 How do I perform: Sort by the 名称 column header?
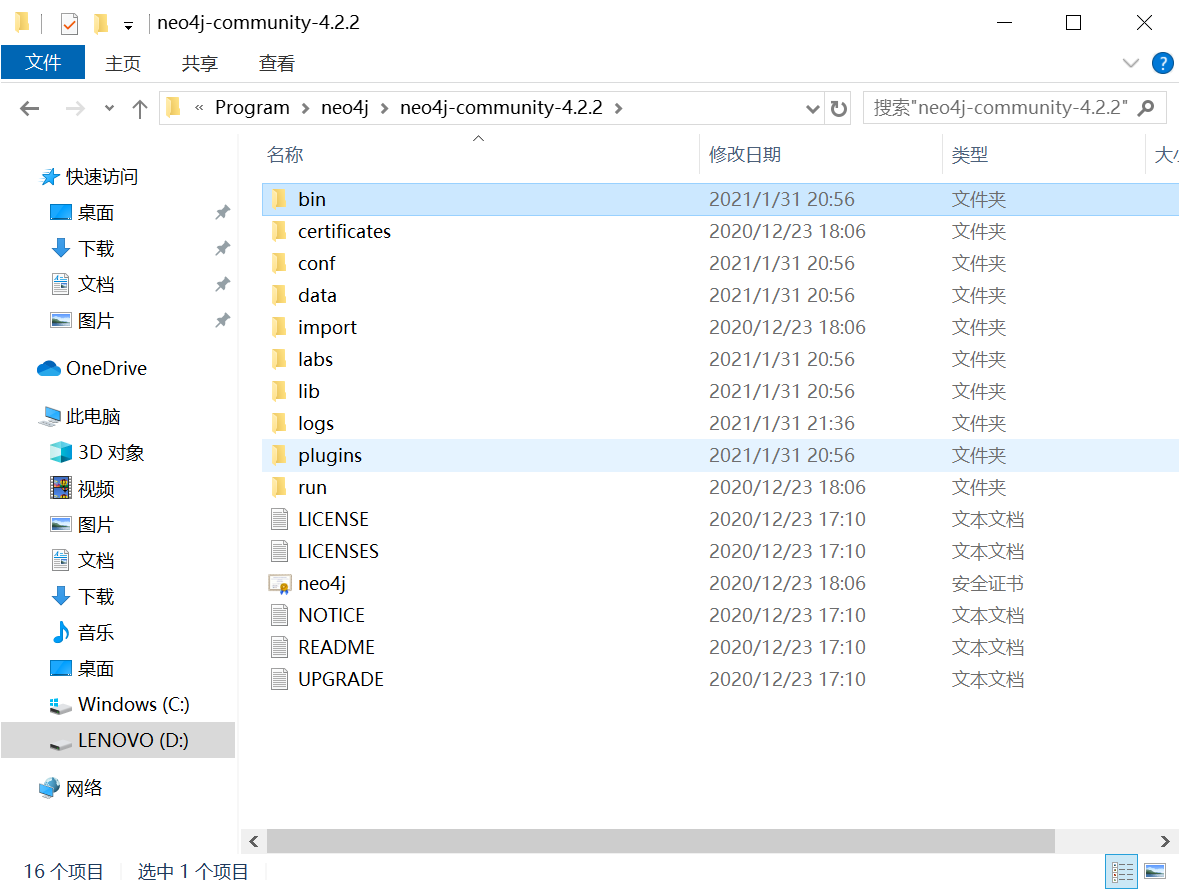pos(479,154)
